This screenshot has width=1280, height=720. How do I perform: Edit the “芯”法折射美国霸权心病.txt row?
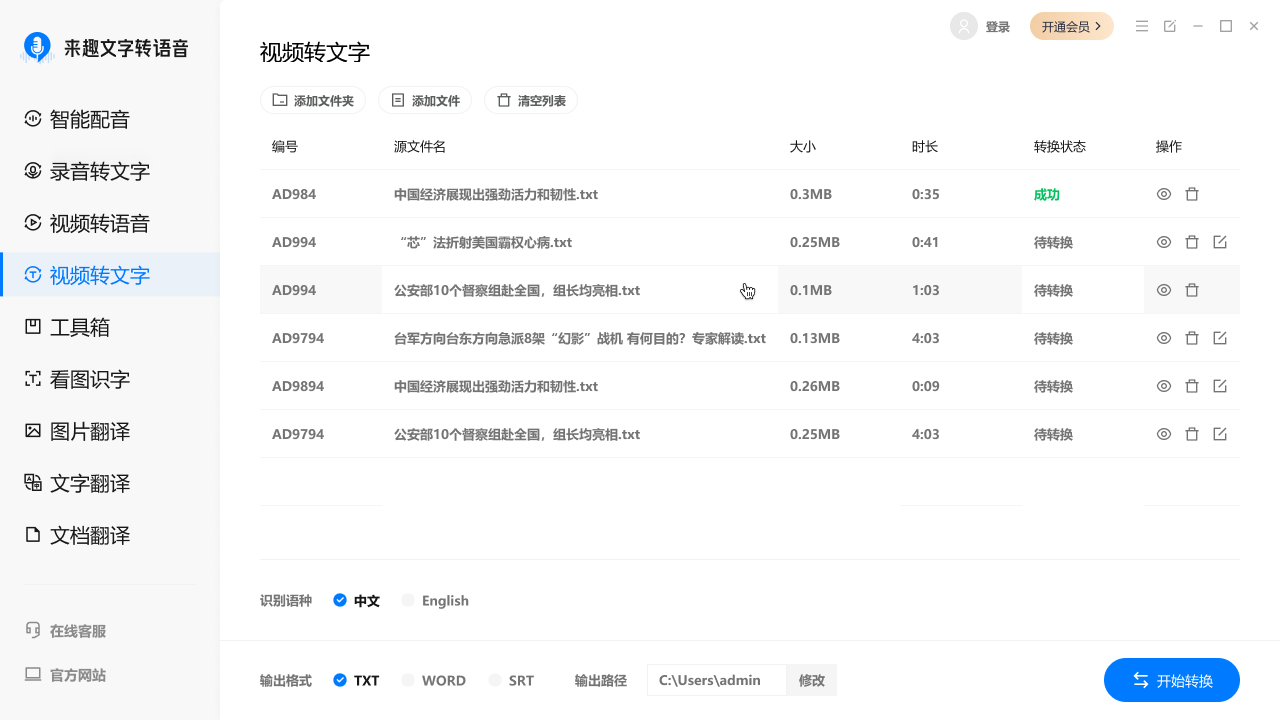[x=1220, y=242]
